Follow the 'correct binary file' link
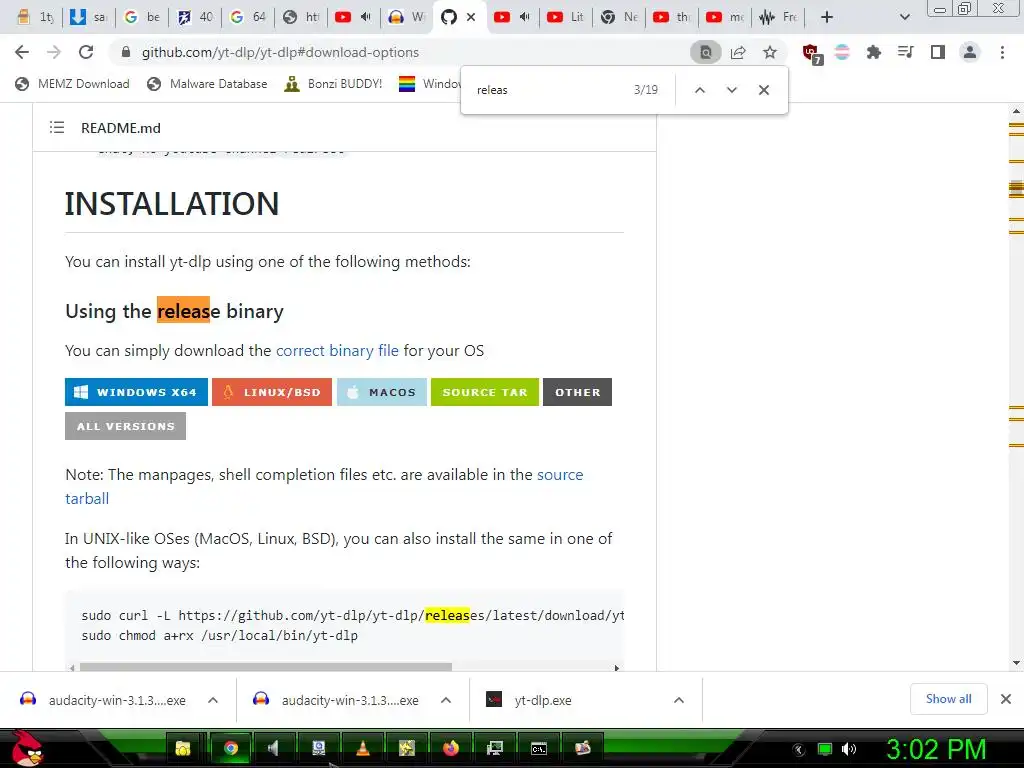 337,351
